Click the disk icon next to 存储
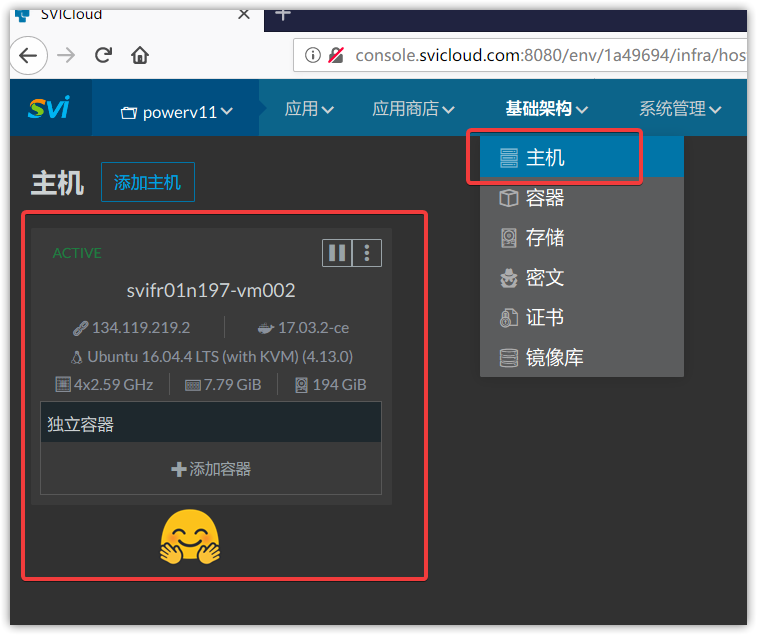The height and width of the screenshot is (635, 757). tap(508, 238)
